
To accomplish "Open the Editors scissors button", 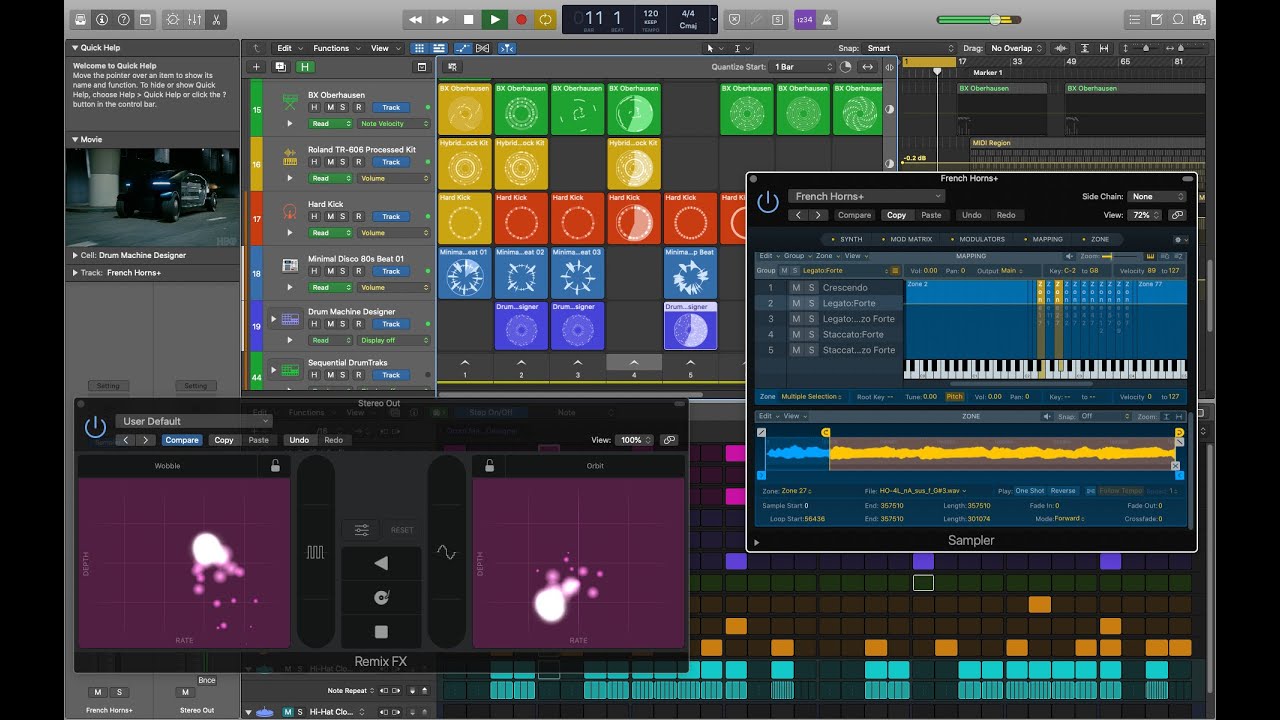I will (217, 19).
